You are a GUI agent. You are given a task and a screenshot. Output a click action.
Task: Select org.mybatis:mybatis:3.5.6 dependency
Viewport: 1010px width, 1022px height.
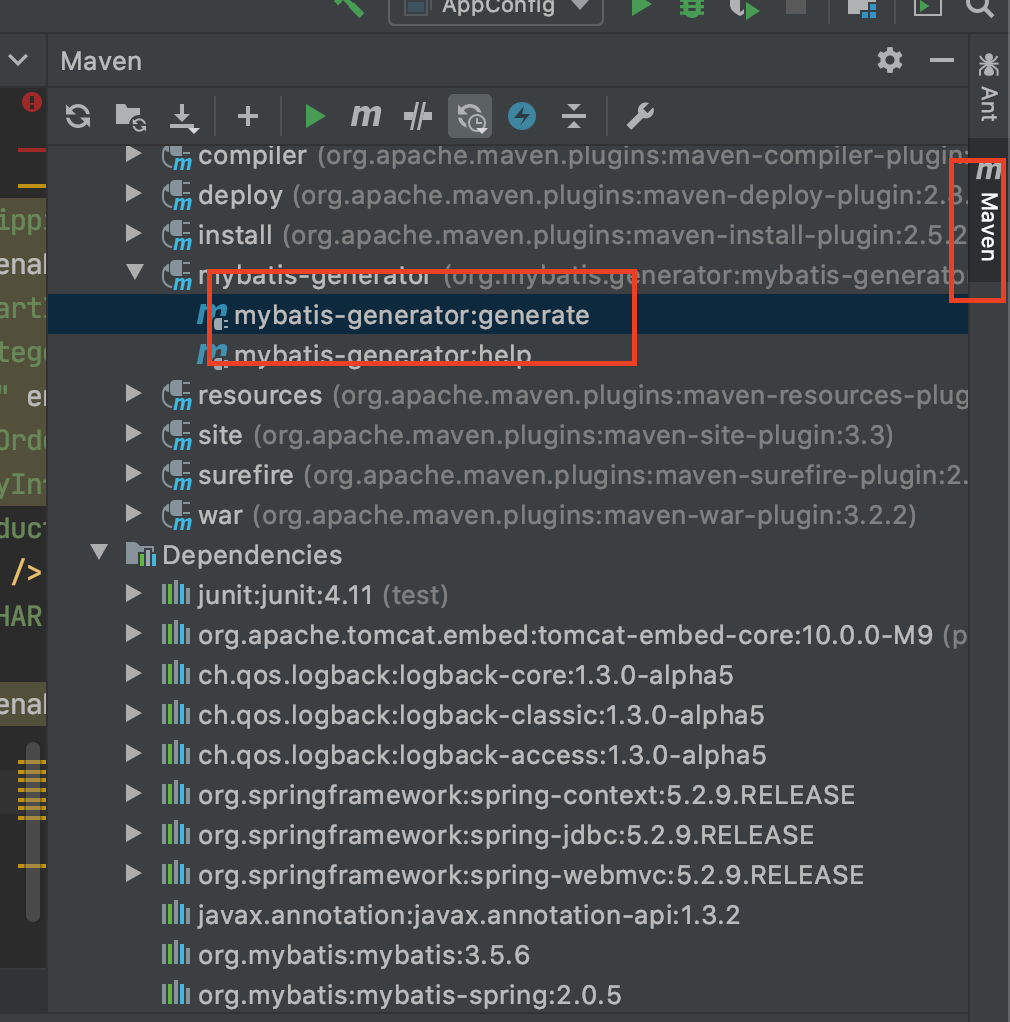tap(364, 956)
